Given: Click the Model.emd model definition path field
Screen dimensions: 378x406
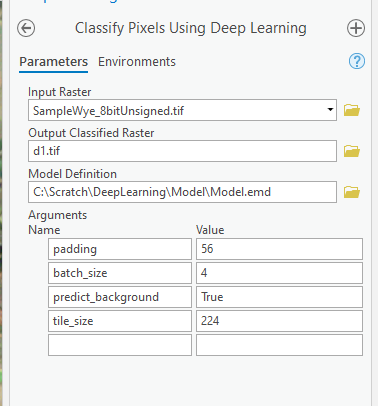Looking at the screenshot, I should (x=182, y=192).
